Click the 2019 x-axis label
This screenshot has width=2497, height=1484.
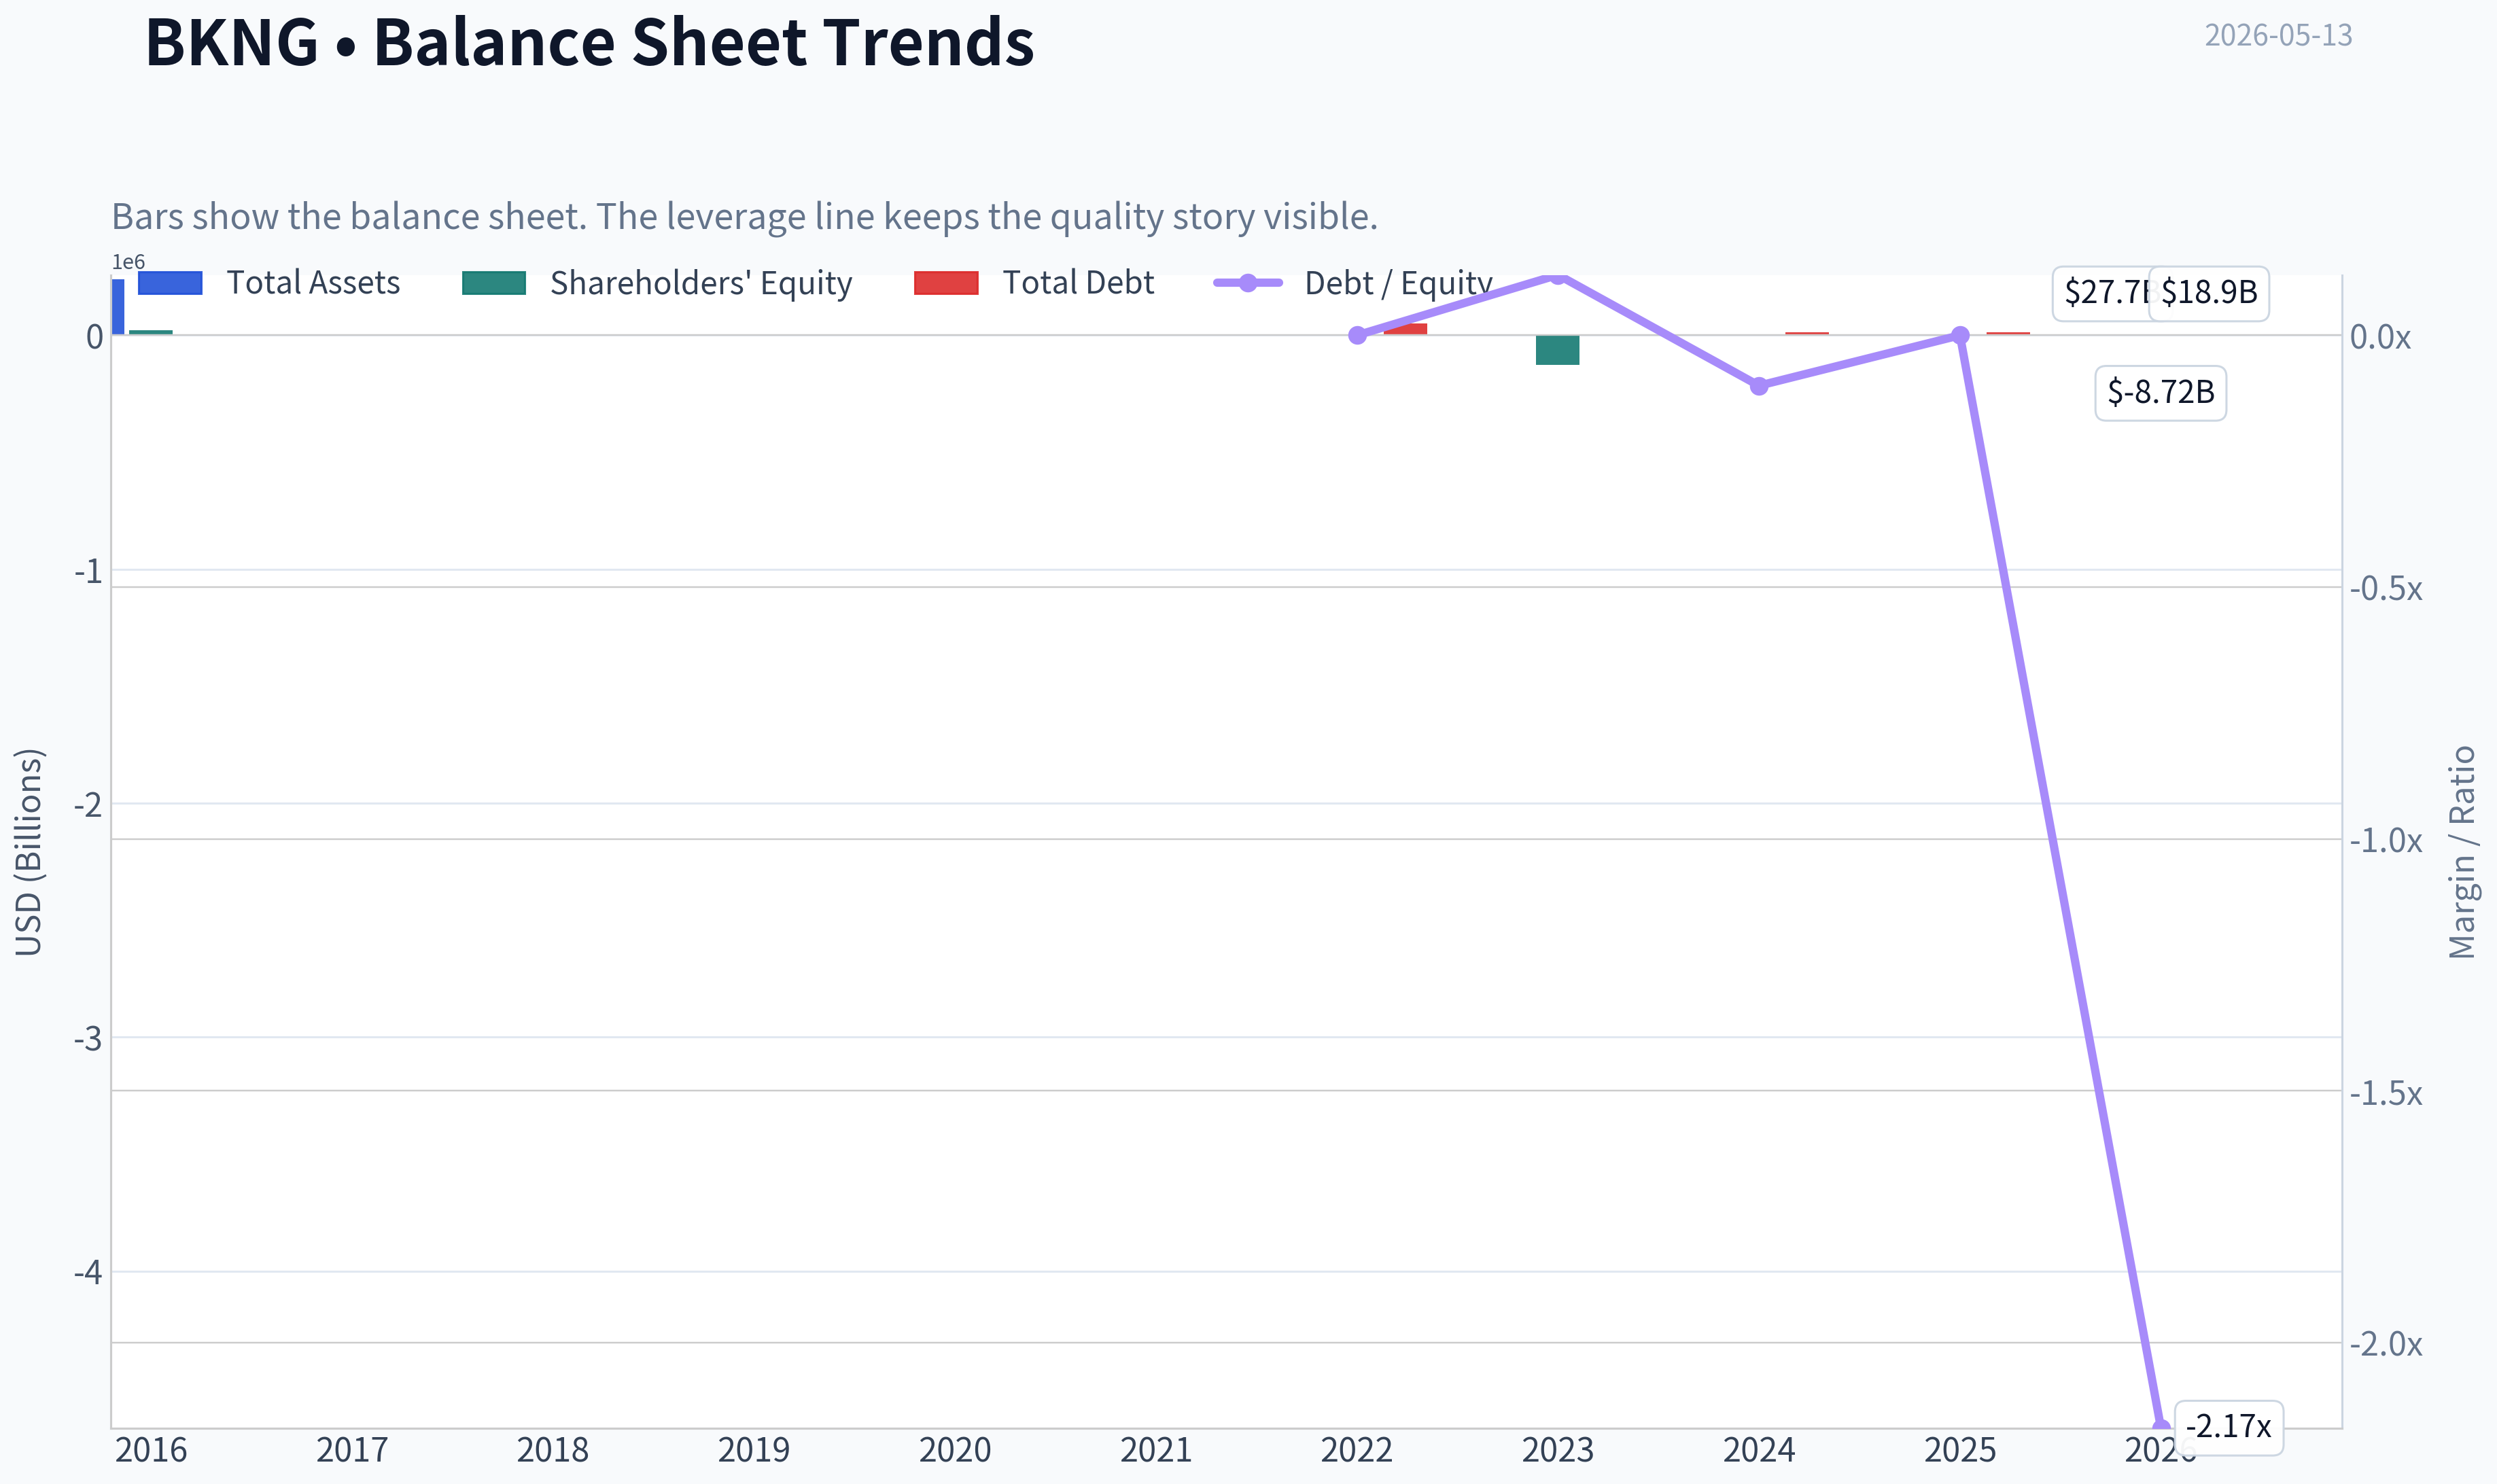point(754,1450)
